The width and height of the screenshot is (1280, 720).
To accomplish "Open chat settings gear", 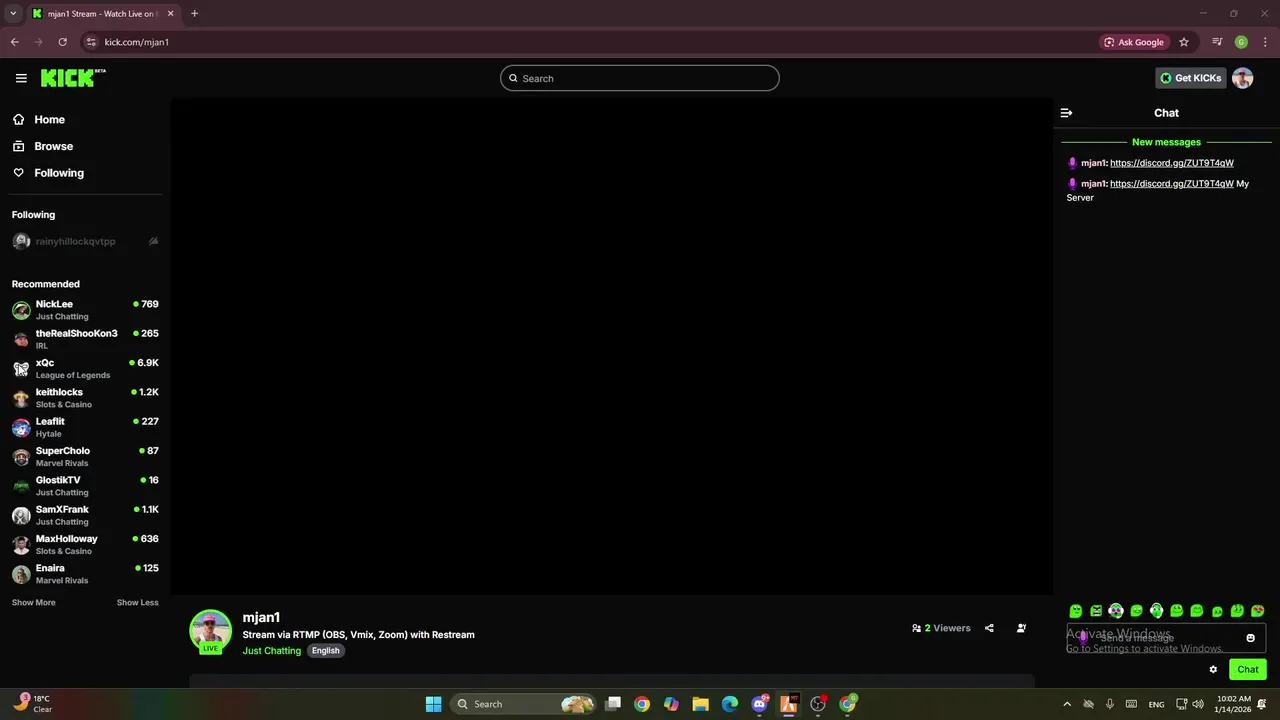I will [x=1213, y=670].
